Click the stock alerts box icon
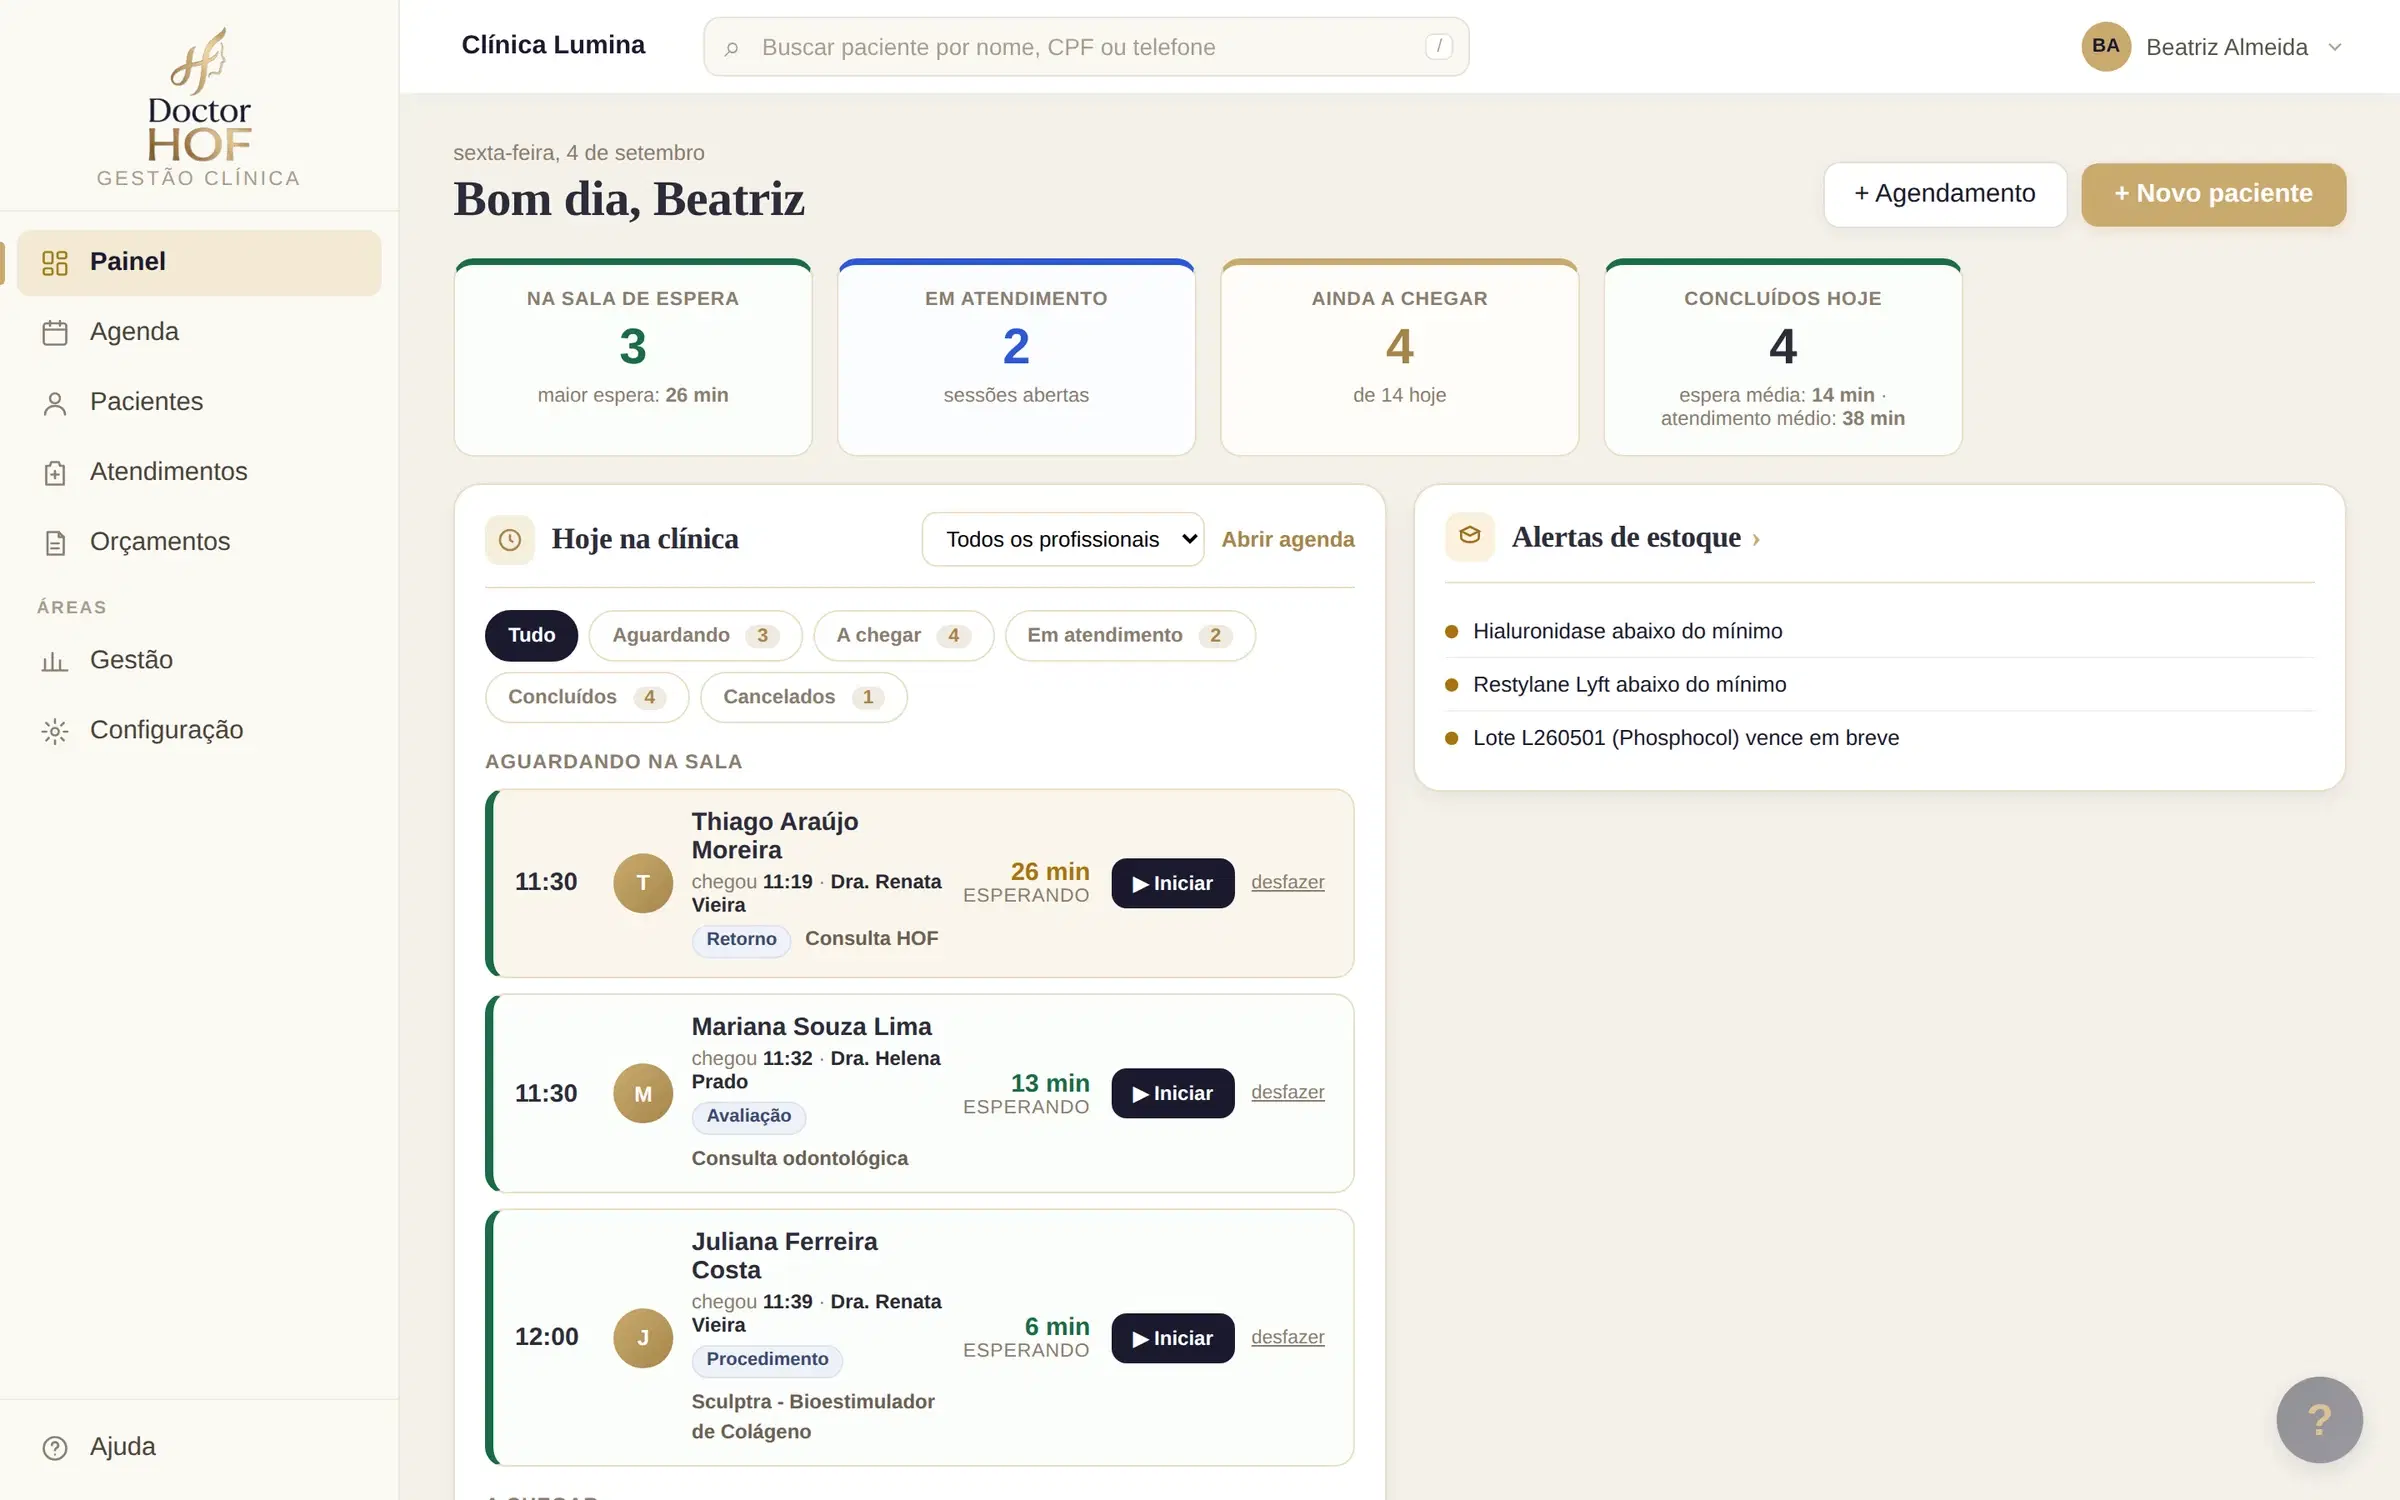2400x1500 pixels. (1469, 537)
